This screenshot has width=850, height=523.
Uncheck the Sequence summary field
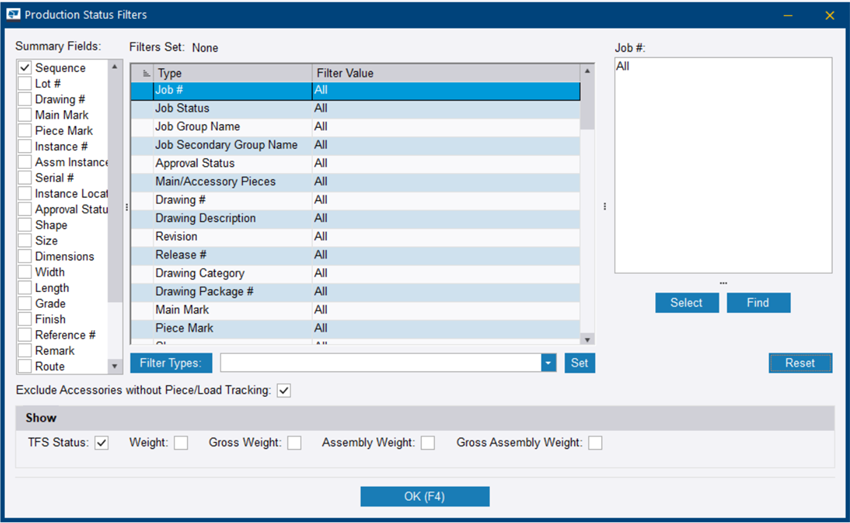(25, 68)
